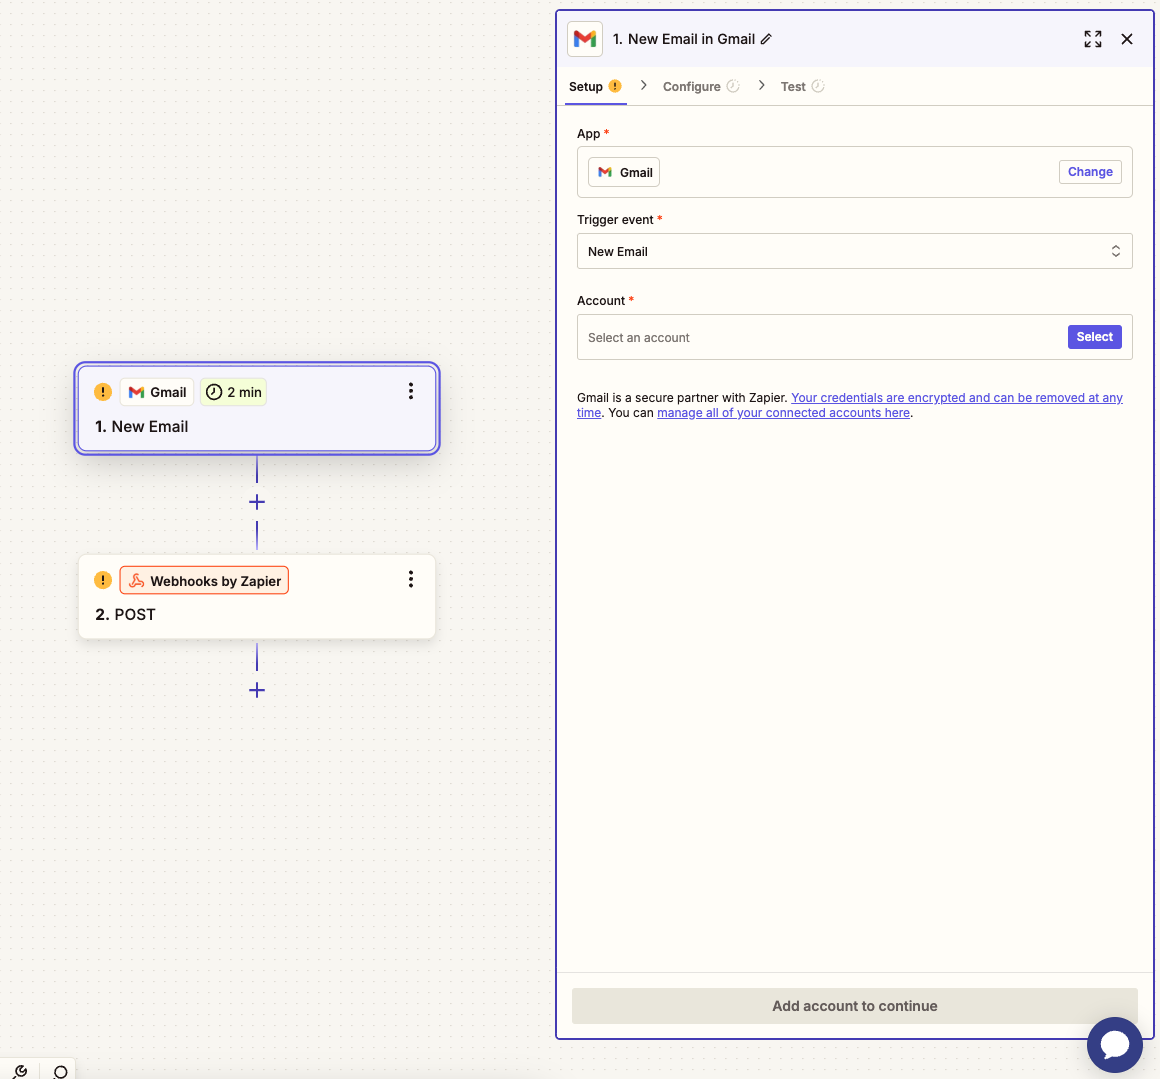Click the warning badge on the POST step
Viewport: 1160px width, 1079px height.
coord(102,580)
